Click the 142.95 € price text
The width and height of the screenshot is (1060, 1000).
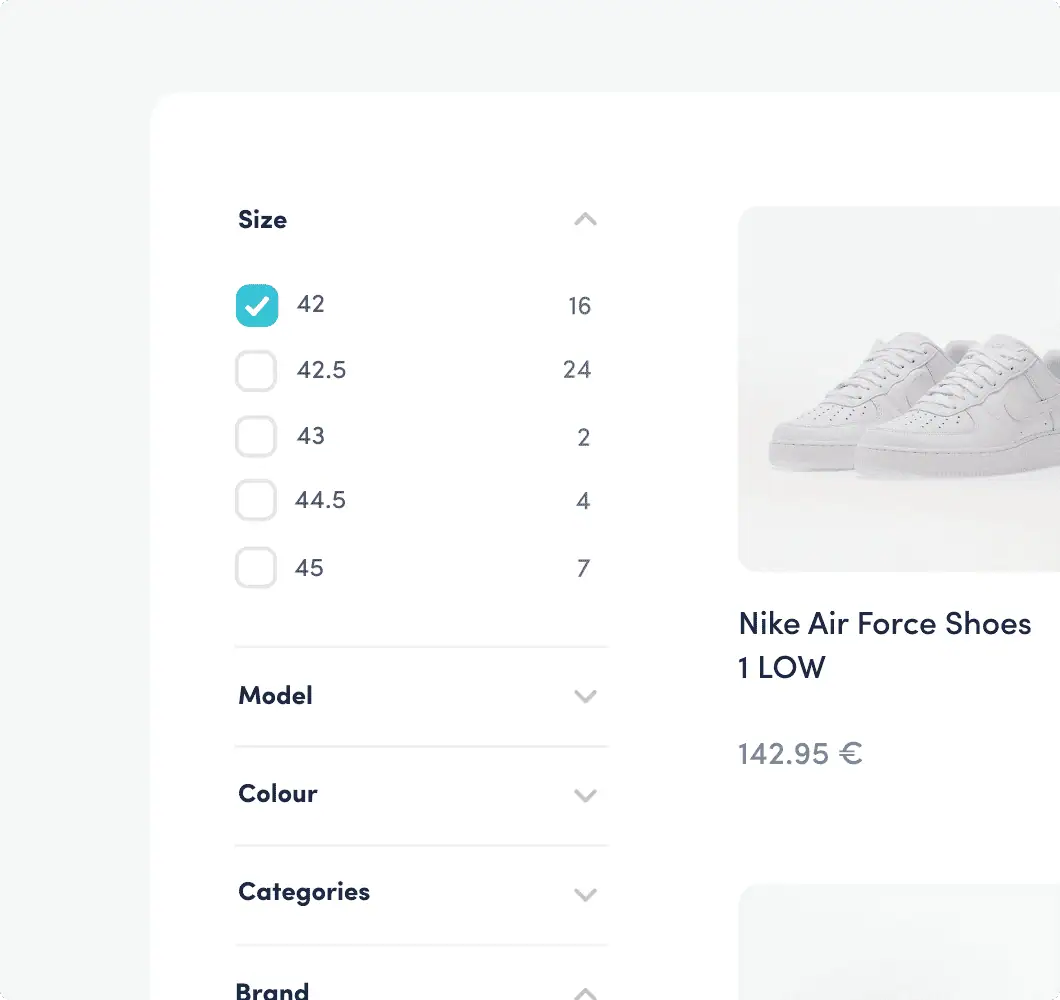(800, 753)
